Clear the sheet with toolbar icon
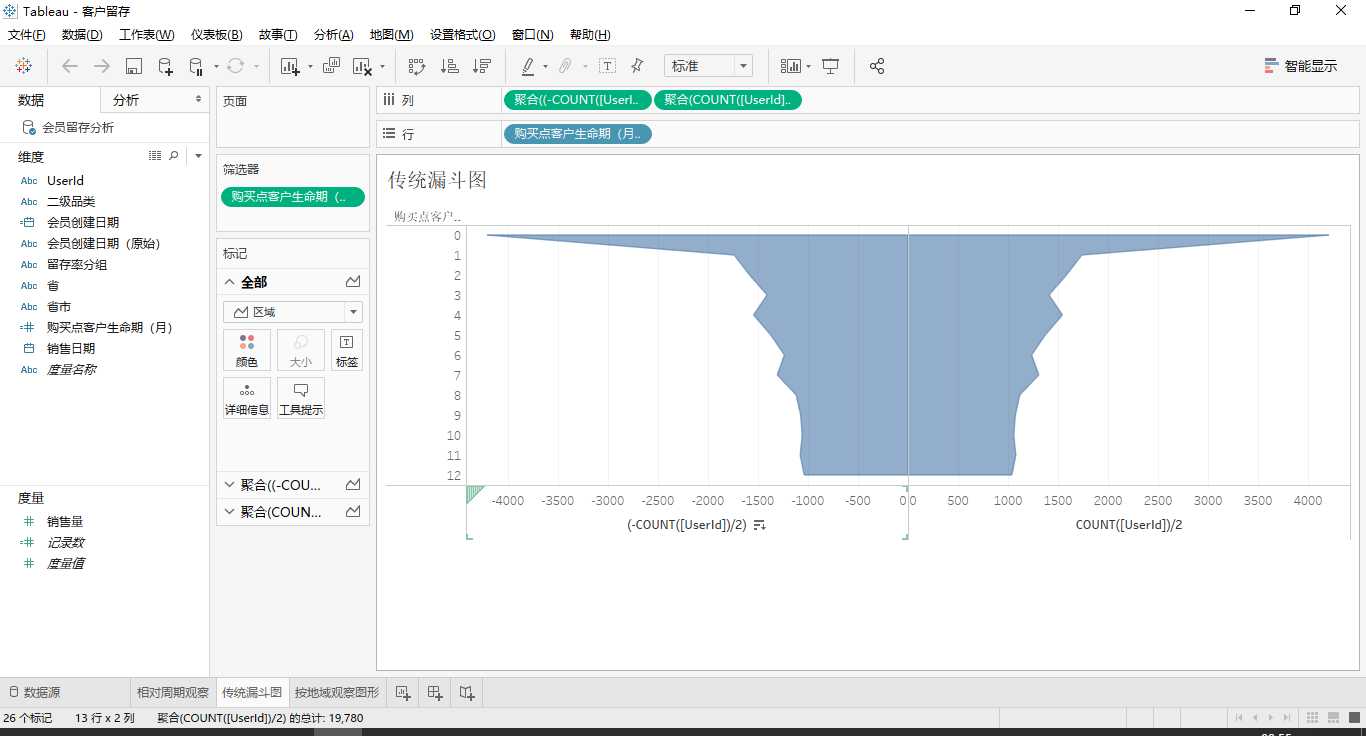 (x=363, y=66)
